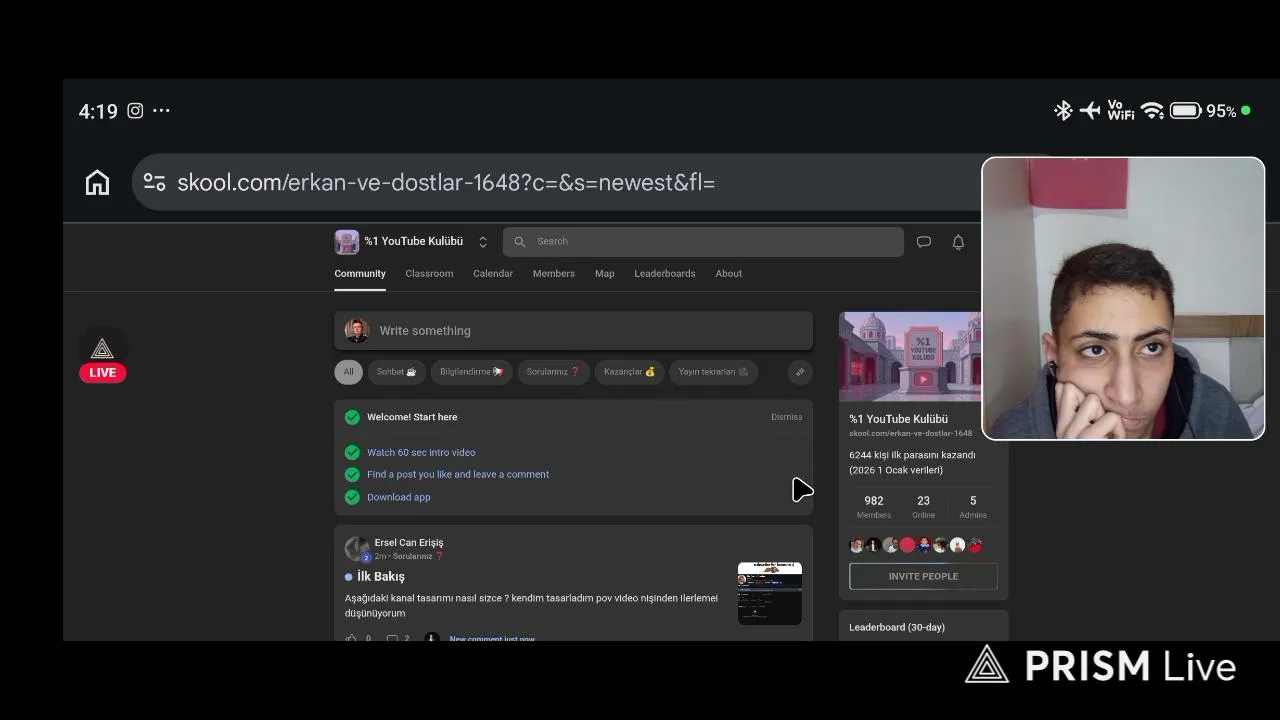
Task: Click the magnifier icon in search bar
Action: 520,242
